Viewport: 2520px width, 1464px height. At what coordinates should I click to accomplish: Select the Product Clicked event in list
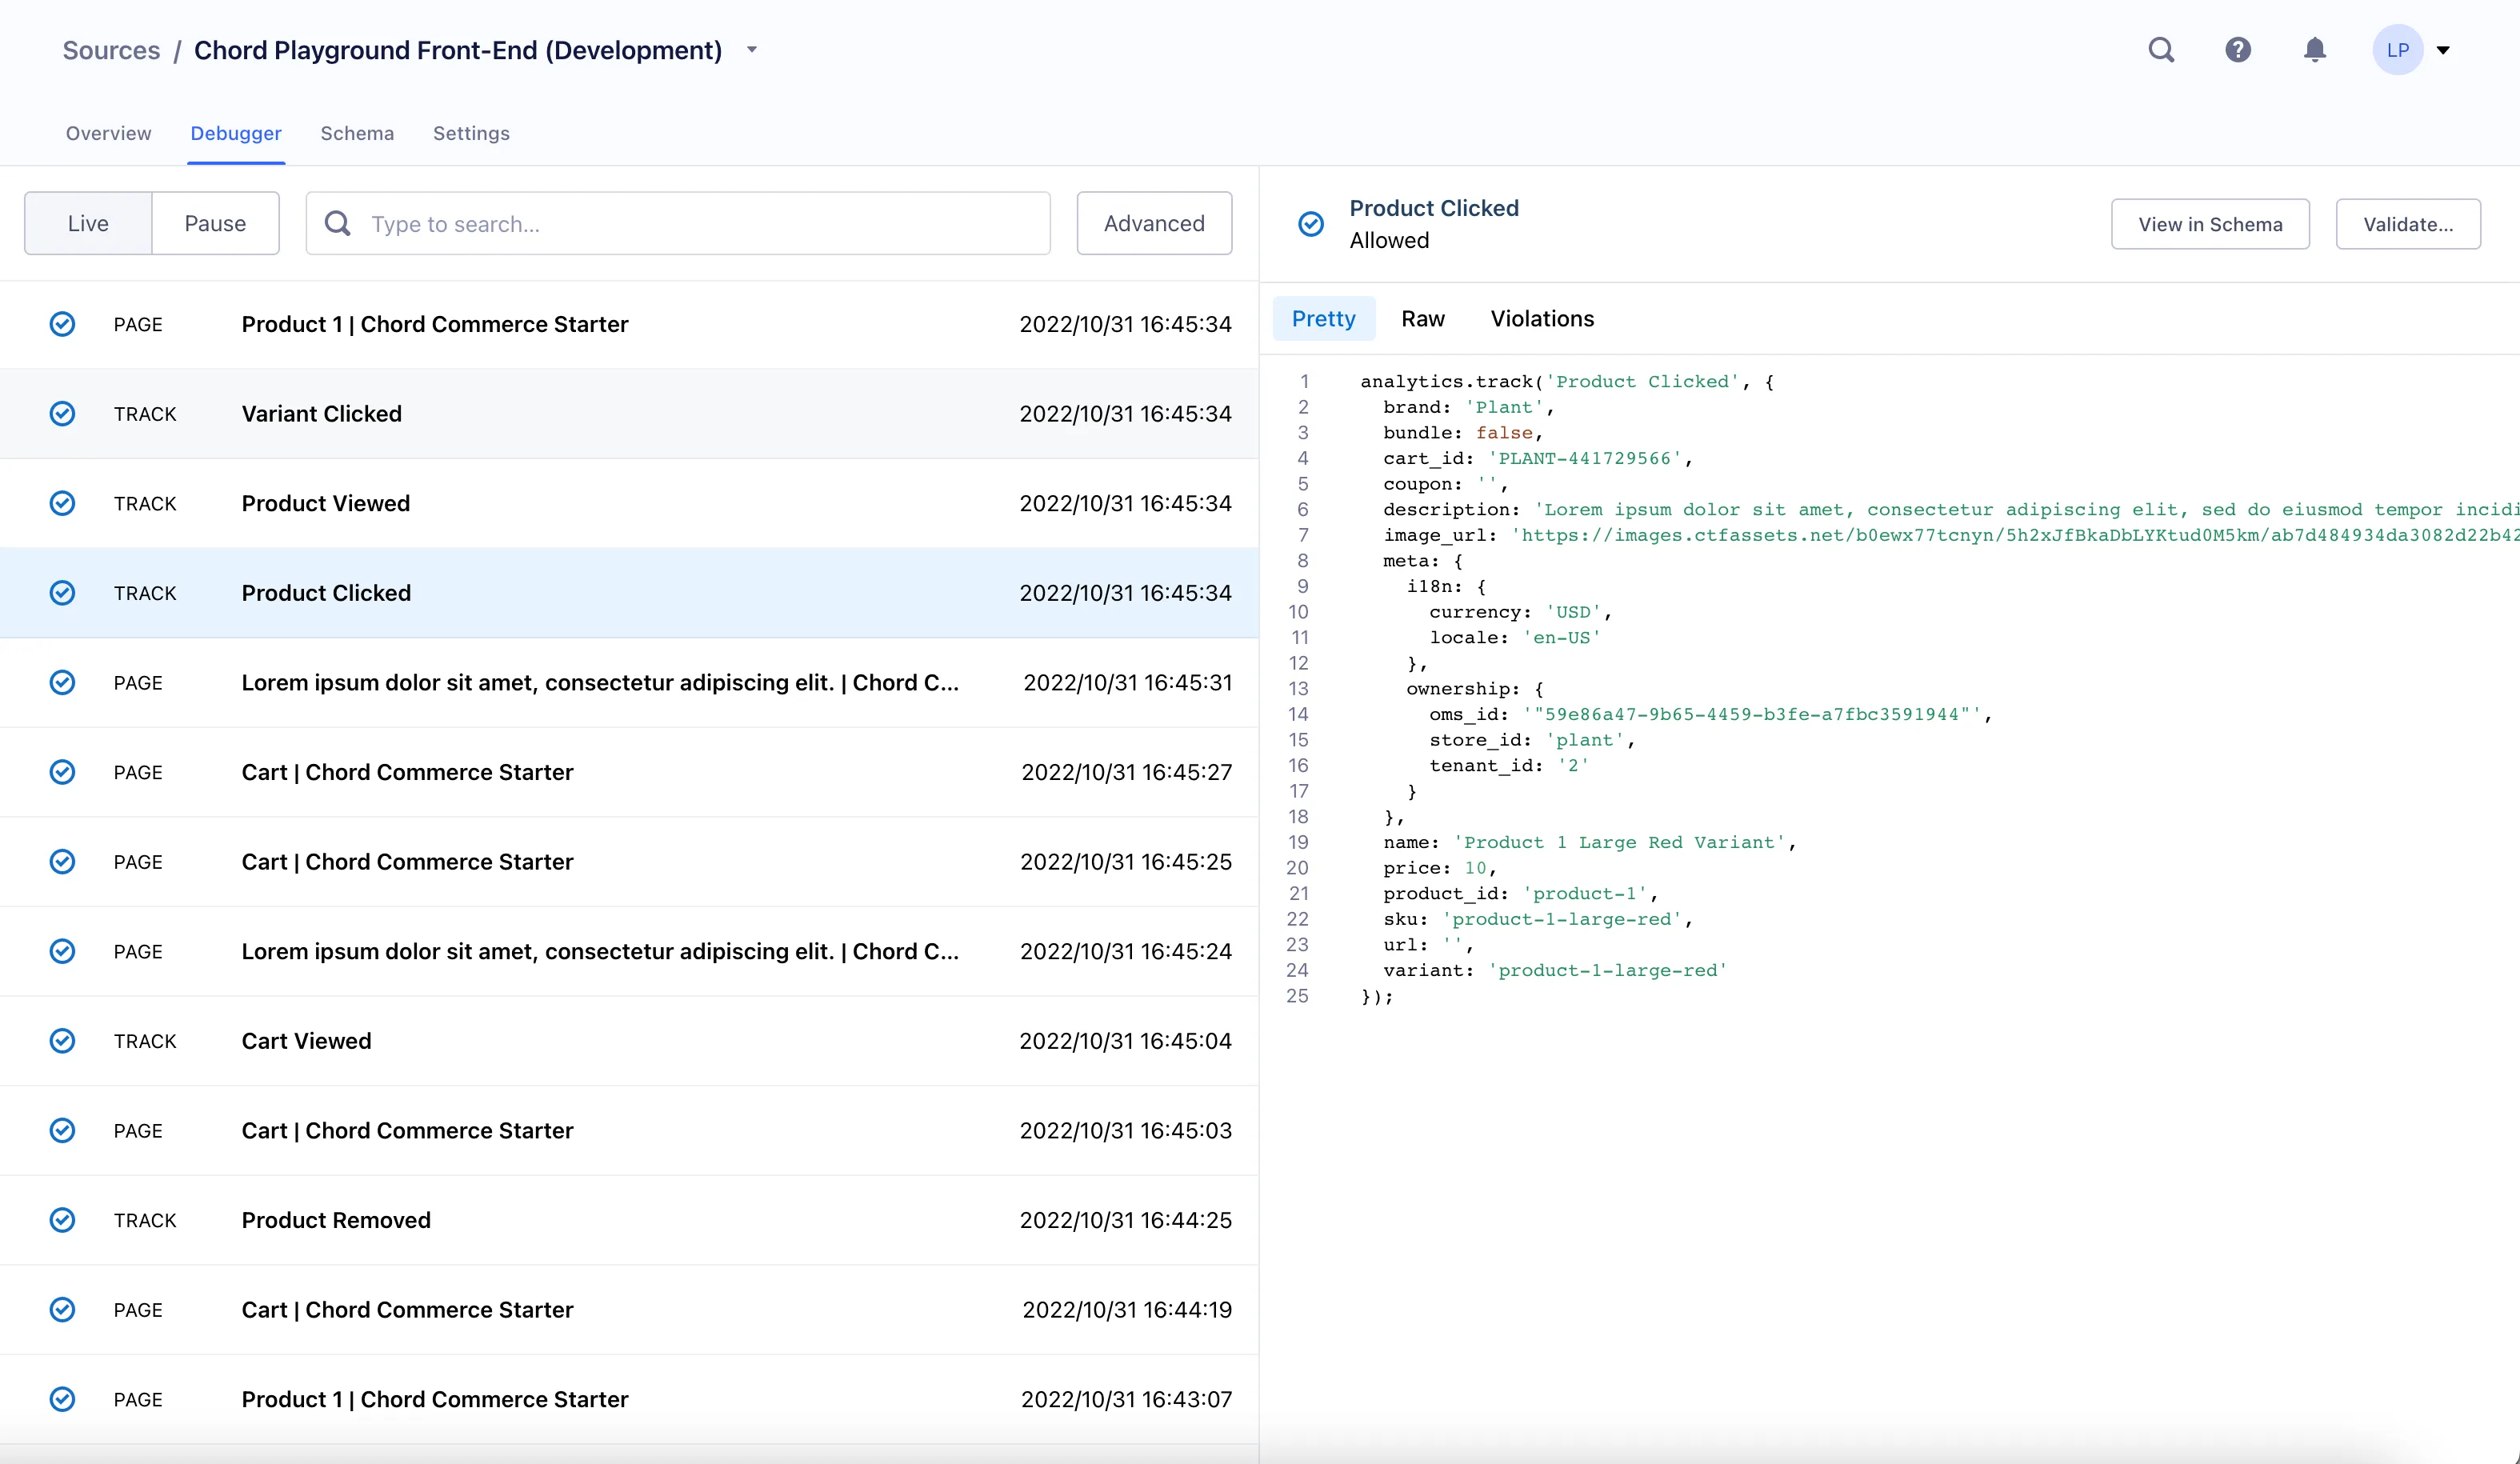coord(629,593)
